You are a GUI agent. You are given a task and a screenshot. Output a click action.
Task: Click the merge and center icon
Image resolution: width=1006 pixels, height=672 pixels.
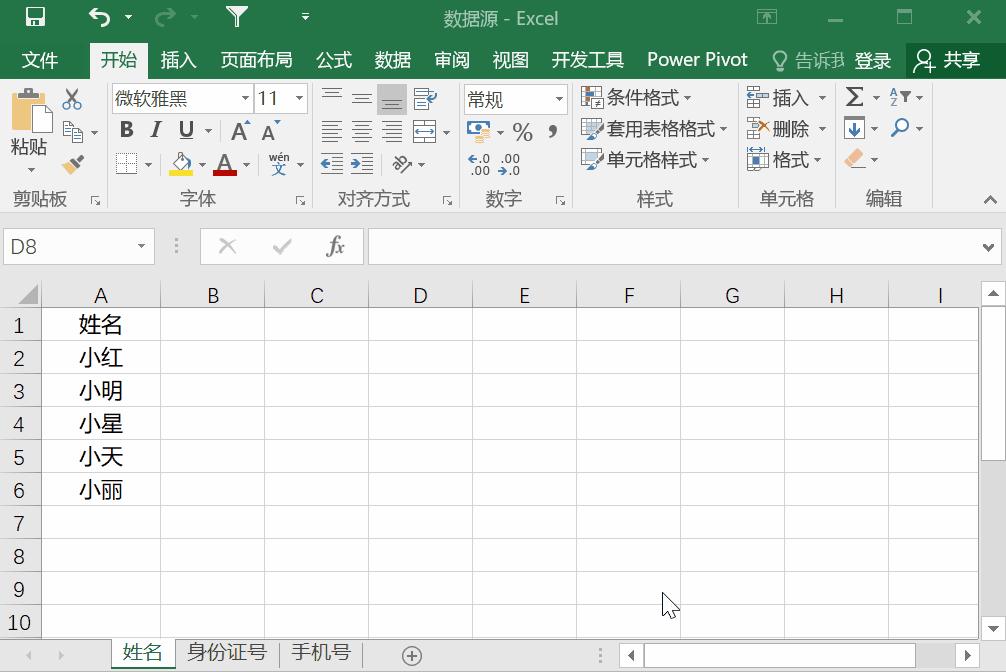424,132
